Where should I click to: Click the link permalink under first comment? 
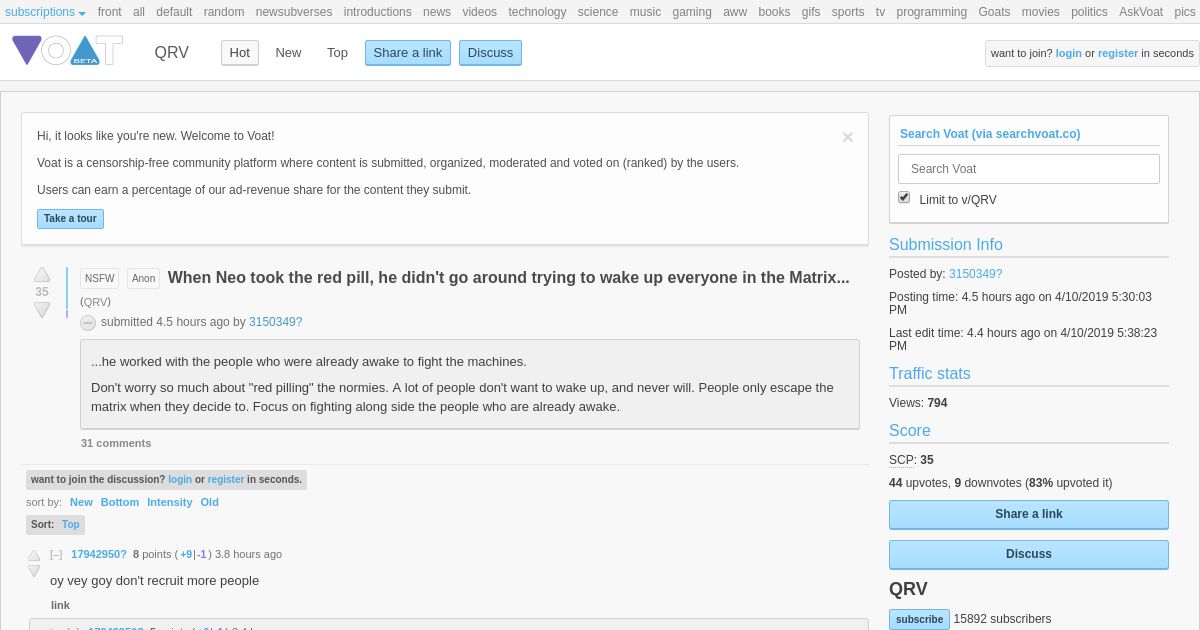pos(60,605)
